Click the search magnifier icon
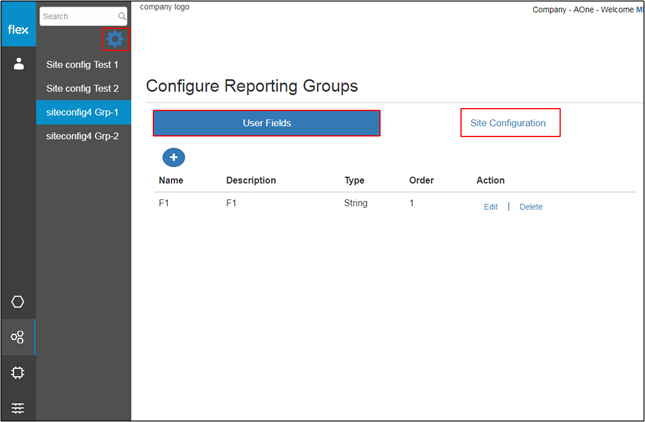645x422 pixels. pyautogui.click(x=122, y=16)
